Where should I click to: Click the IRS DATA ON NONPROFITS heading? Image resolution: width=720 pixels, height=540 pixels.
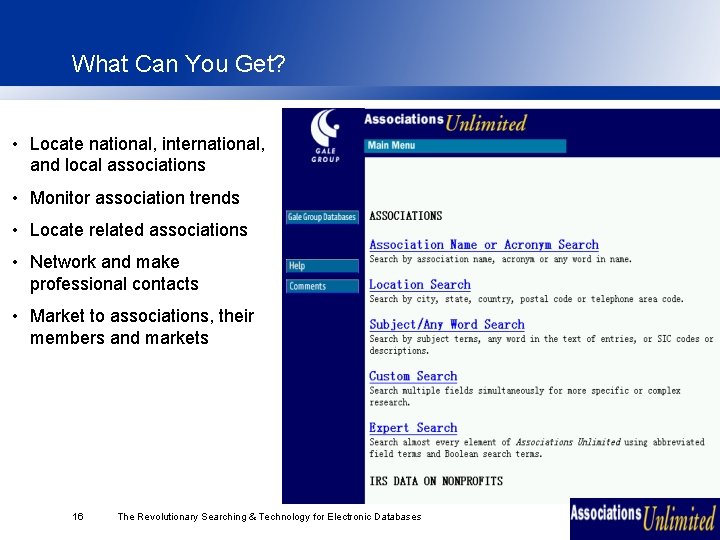tap(436, 481)
